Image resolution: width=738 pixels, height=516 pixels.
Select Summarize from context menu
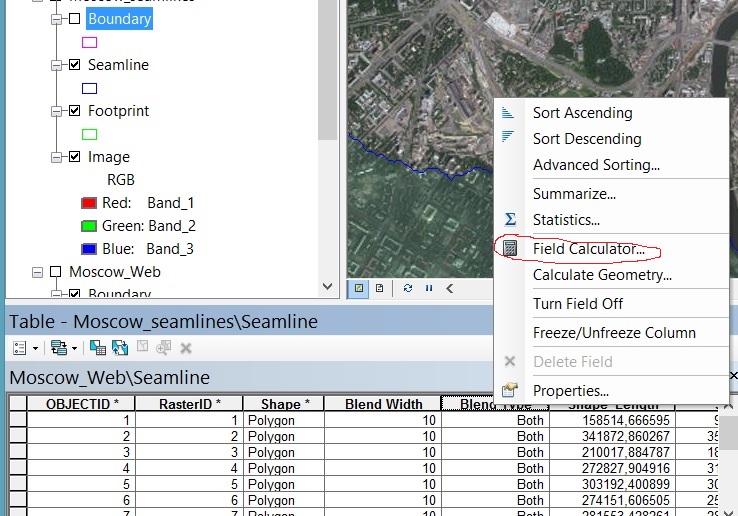[574, 194]
